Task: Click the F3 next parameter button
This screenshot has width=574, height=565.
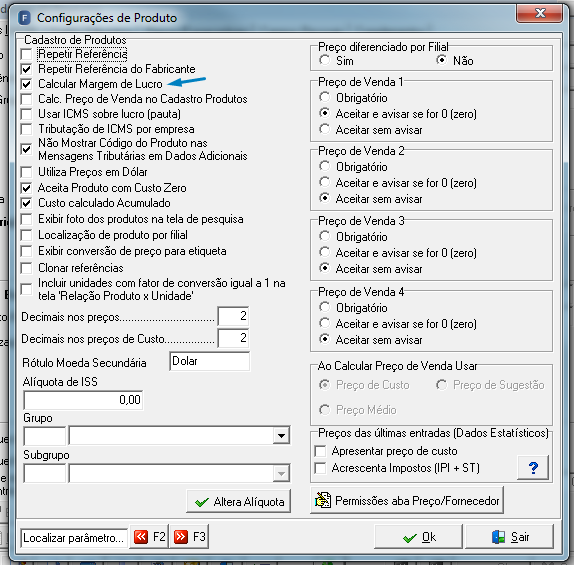Action: (x=190, y=537)
